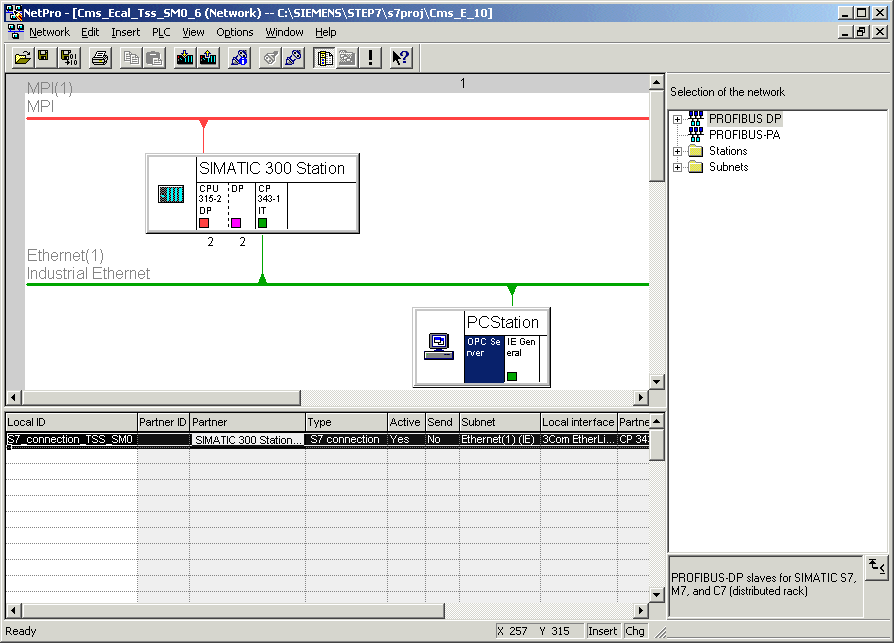
Task: Click the Active column header
Action: coord(406,422)
